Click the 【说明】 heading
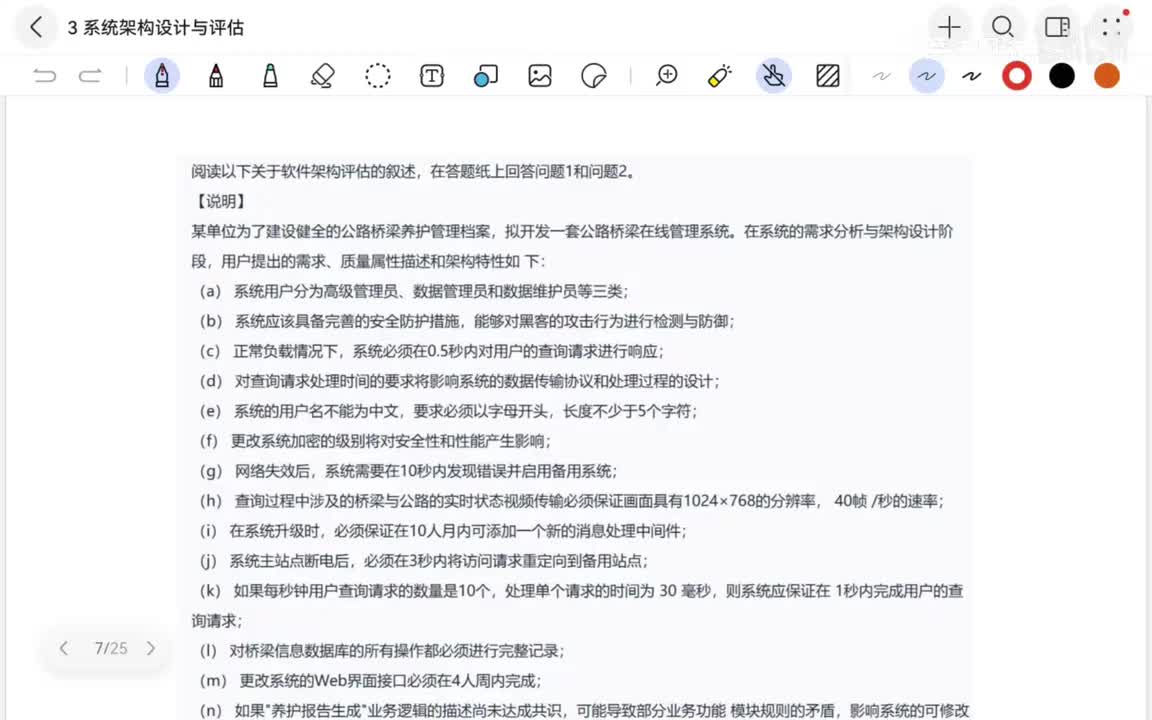The image size is (1152, 720). coord(220,201)
